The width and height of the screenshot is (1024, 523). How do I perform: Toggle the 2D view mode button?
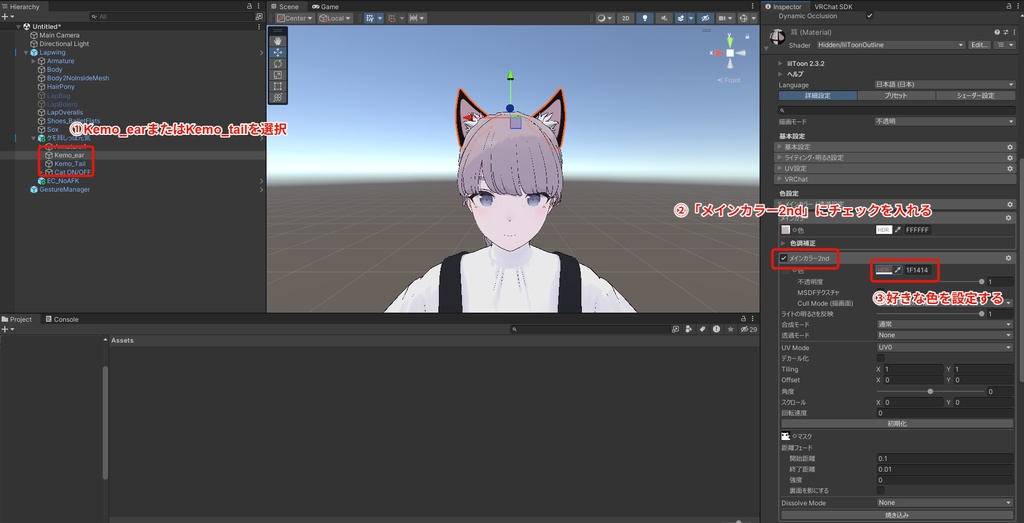tap(626, 18)
